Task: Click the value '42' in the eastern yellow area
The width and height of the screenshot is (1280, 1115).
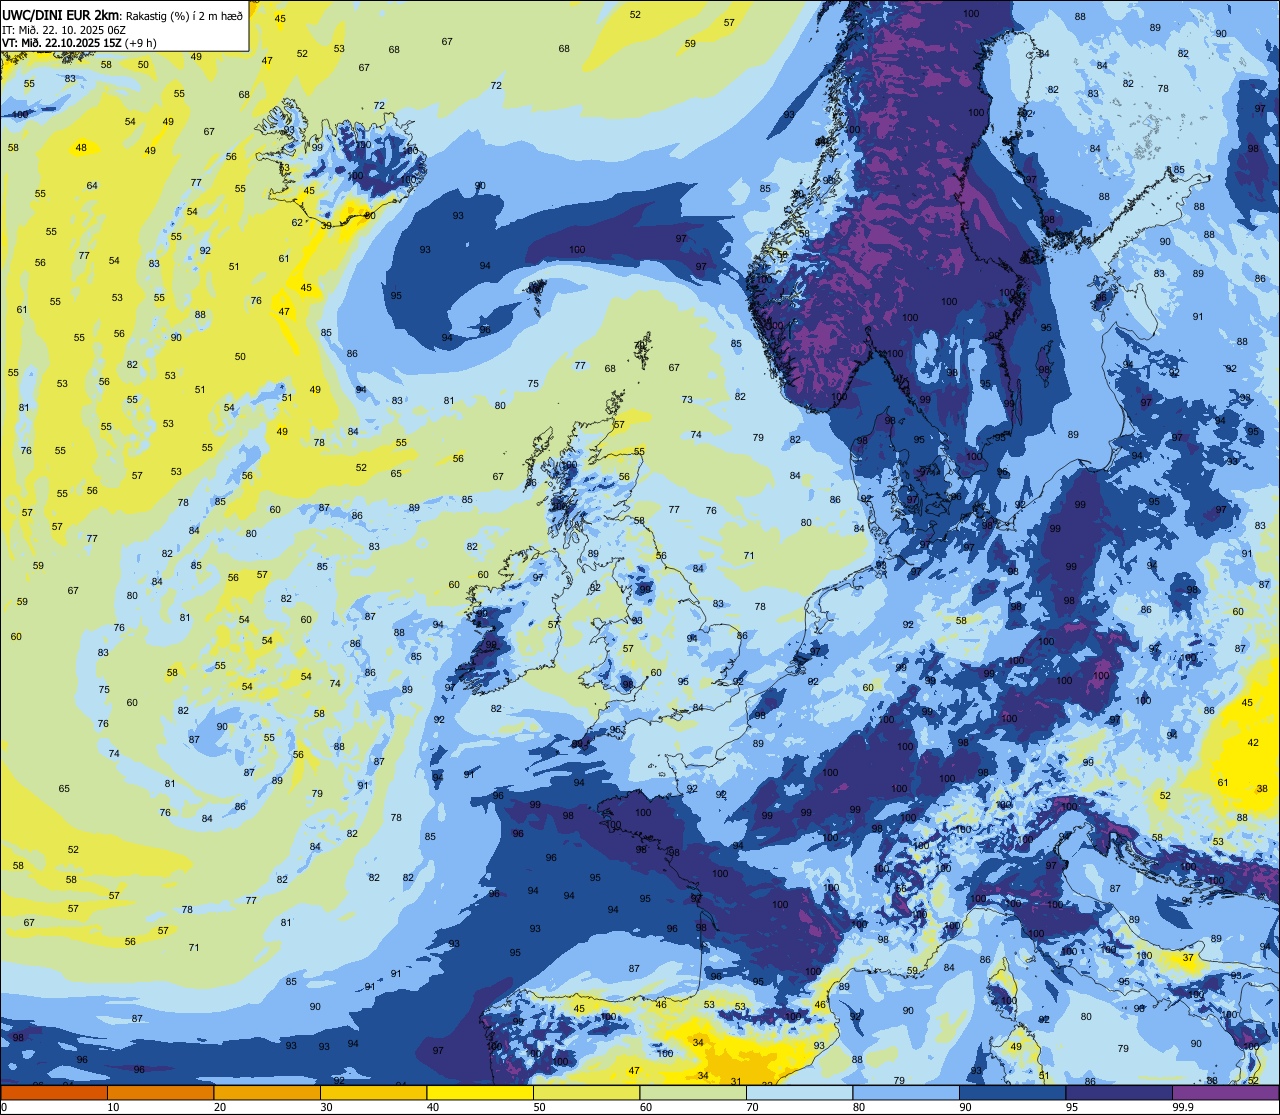Action: coord(1253,743)
